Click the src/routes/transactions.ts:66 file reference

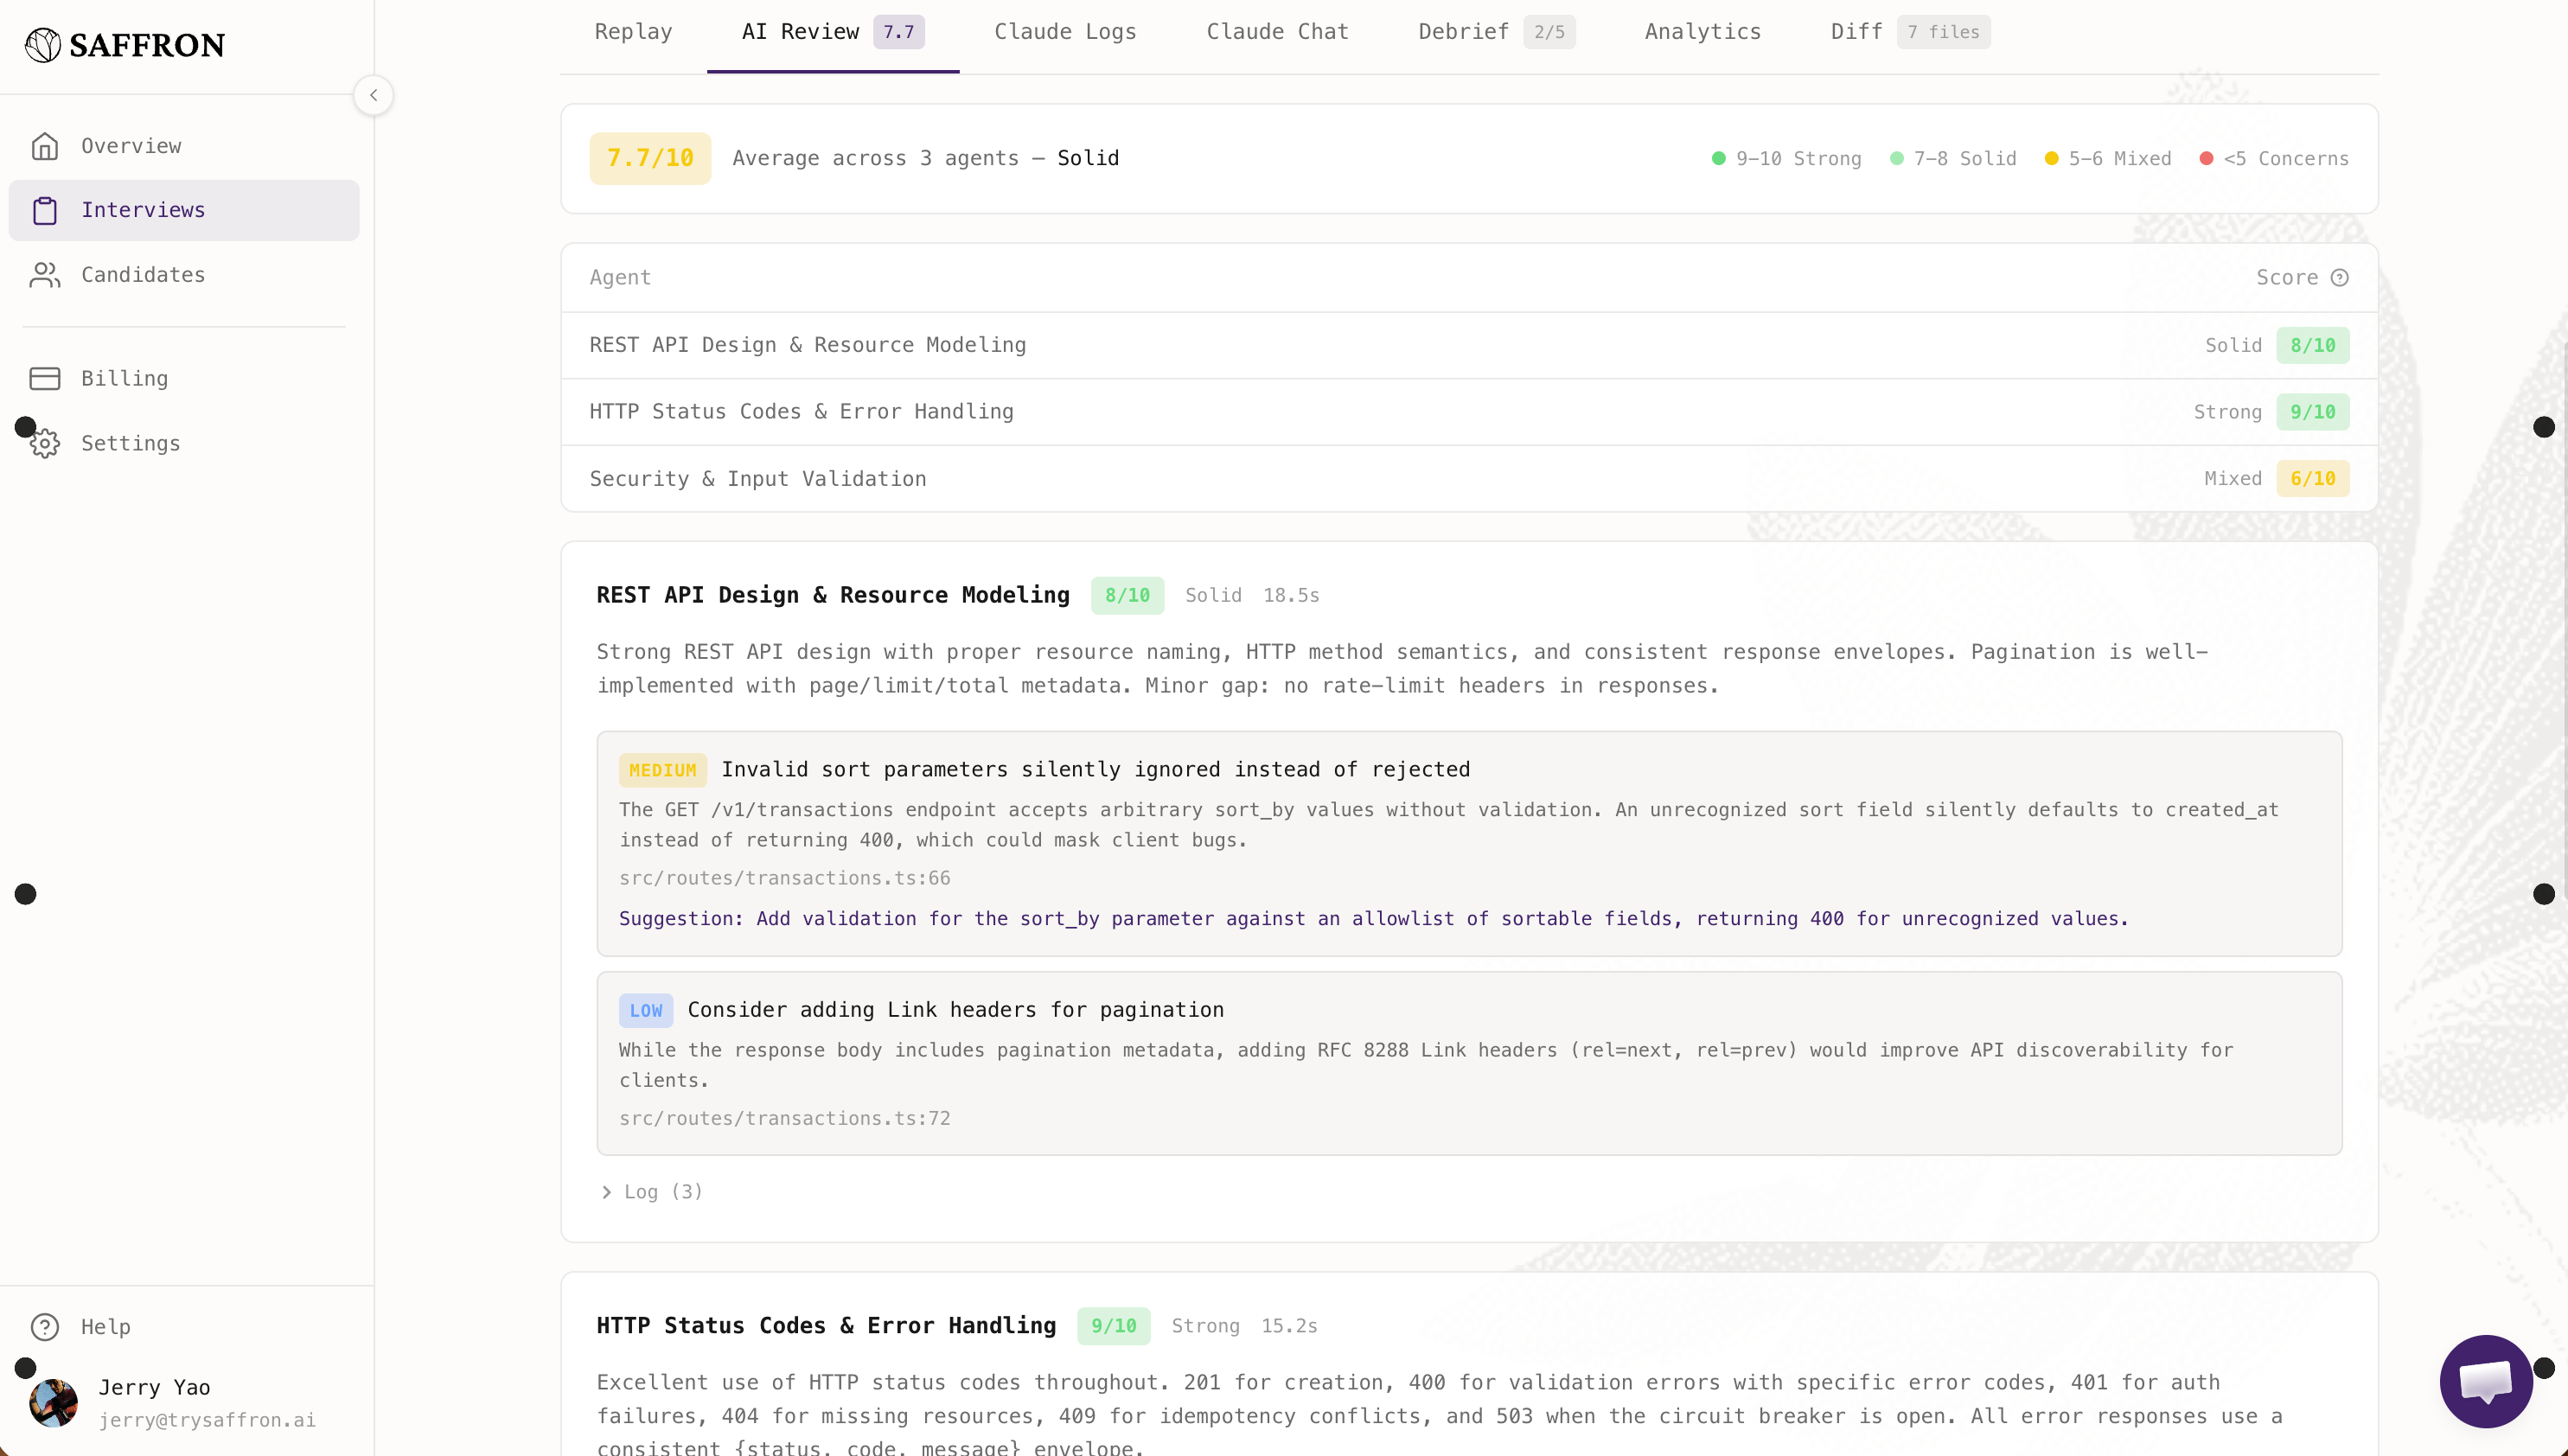(x=784, y=877)
